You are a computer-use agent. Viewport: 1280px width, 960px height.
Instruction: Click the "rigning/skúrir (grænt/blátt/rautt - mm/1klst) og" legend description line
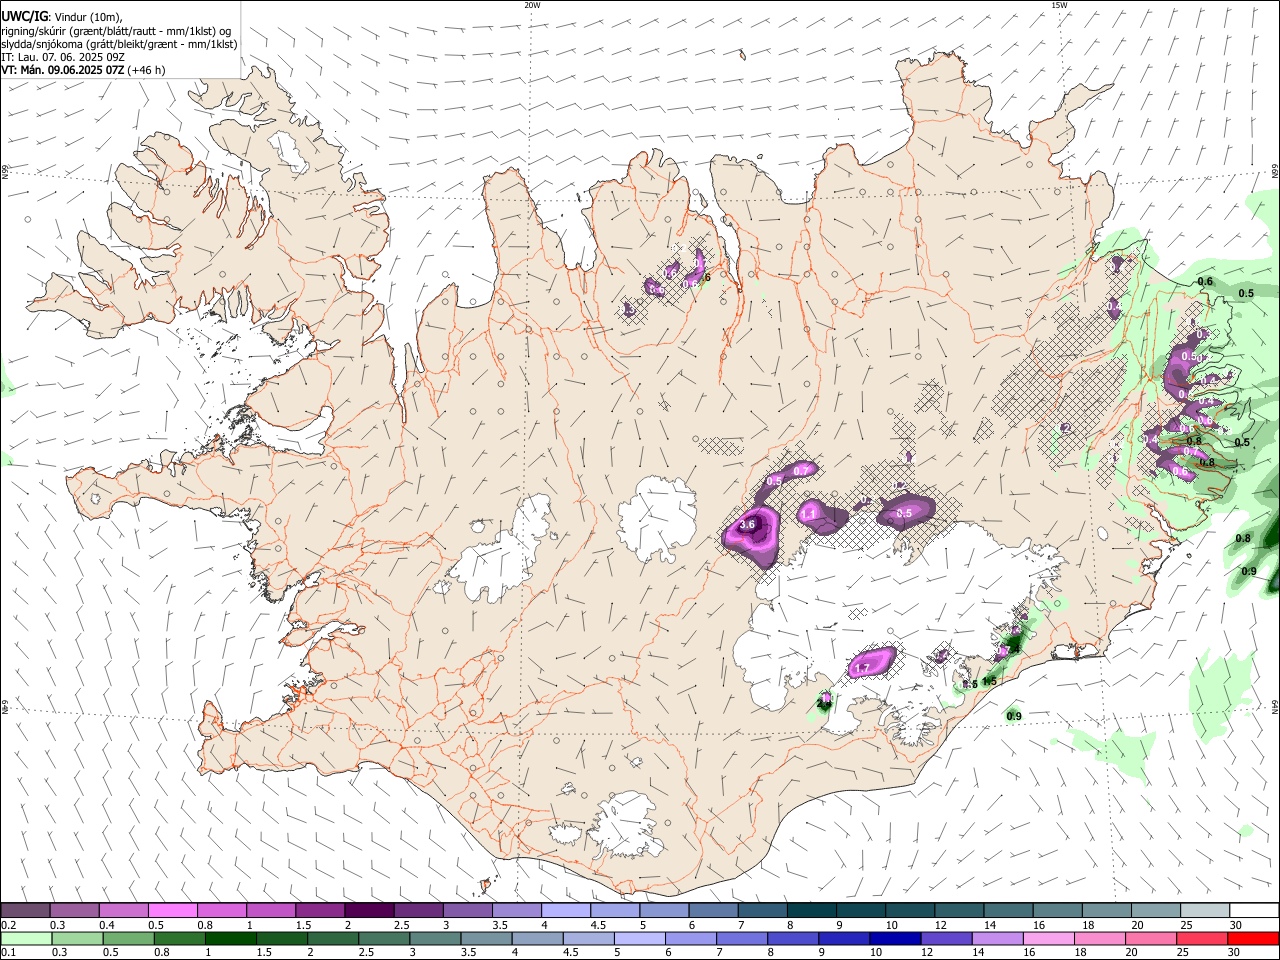click(x=116, y=30)
